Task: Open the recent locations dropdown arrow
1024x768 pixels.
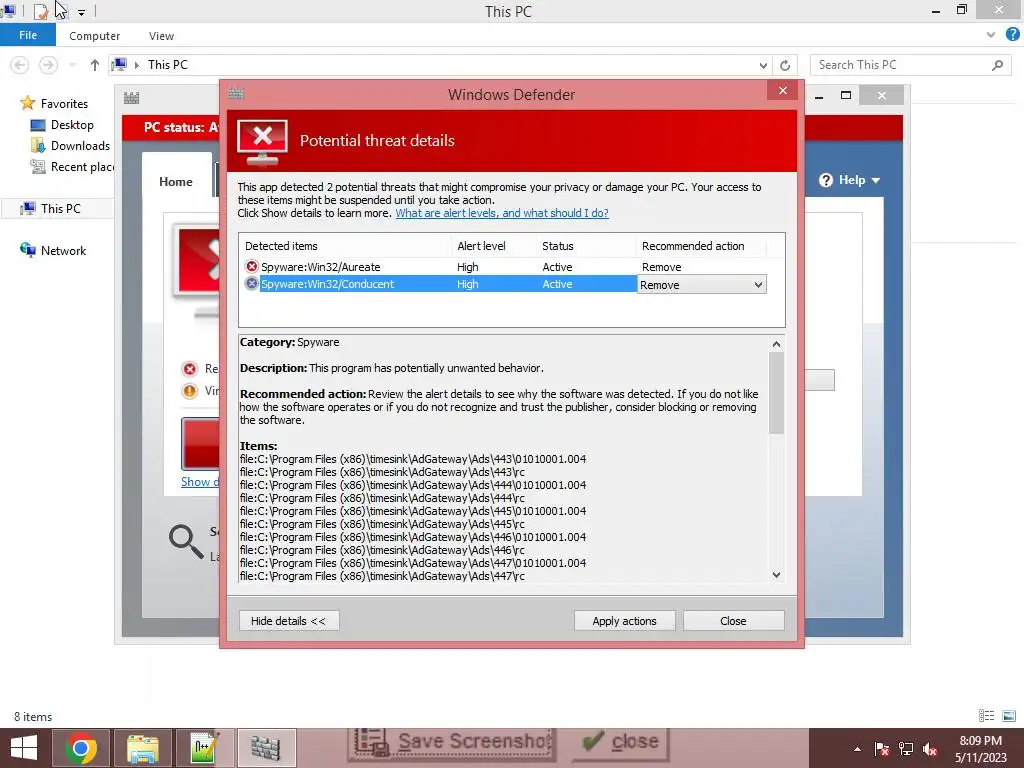Action: [x=72, y=65]
